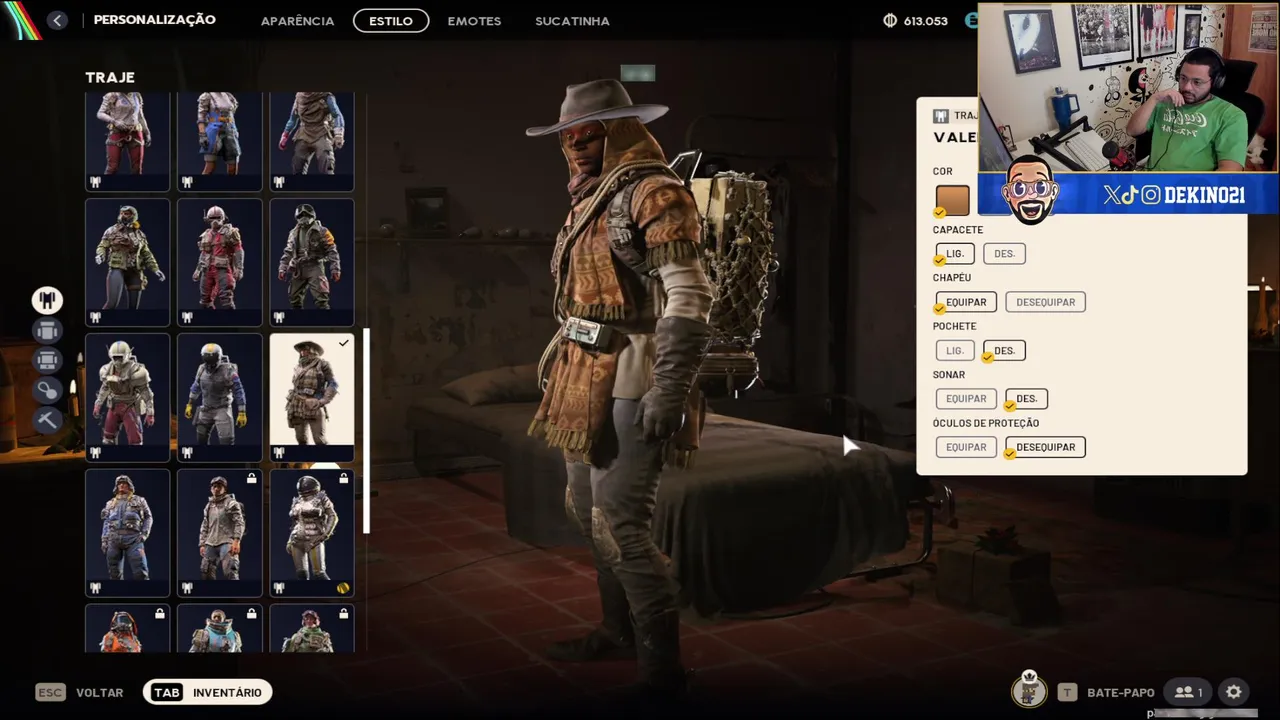The height and width of the screenshot is (720, 1280).
Task: Click the 613.053 currency balance
Action: pos(925,21)
